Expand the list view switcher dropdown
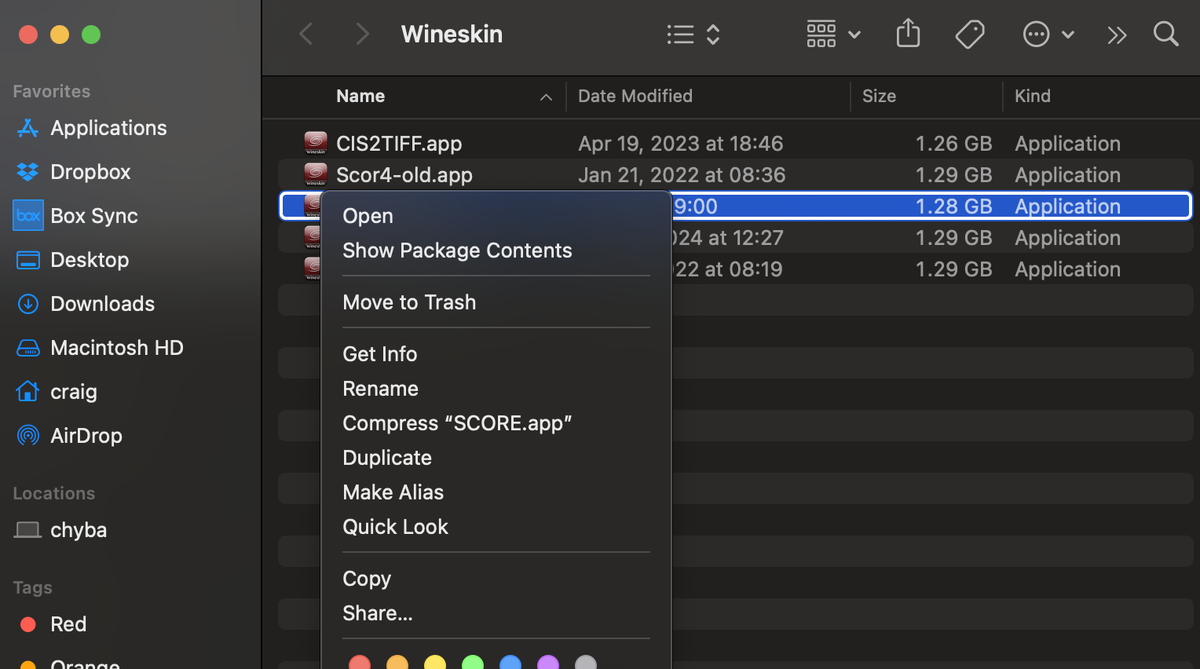The width and height of the screenshot is (1200, 669). pyautogui.click(x=693, y=35)
